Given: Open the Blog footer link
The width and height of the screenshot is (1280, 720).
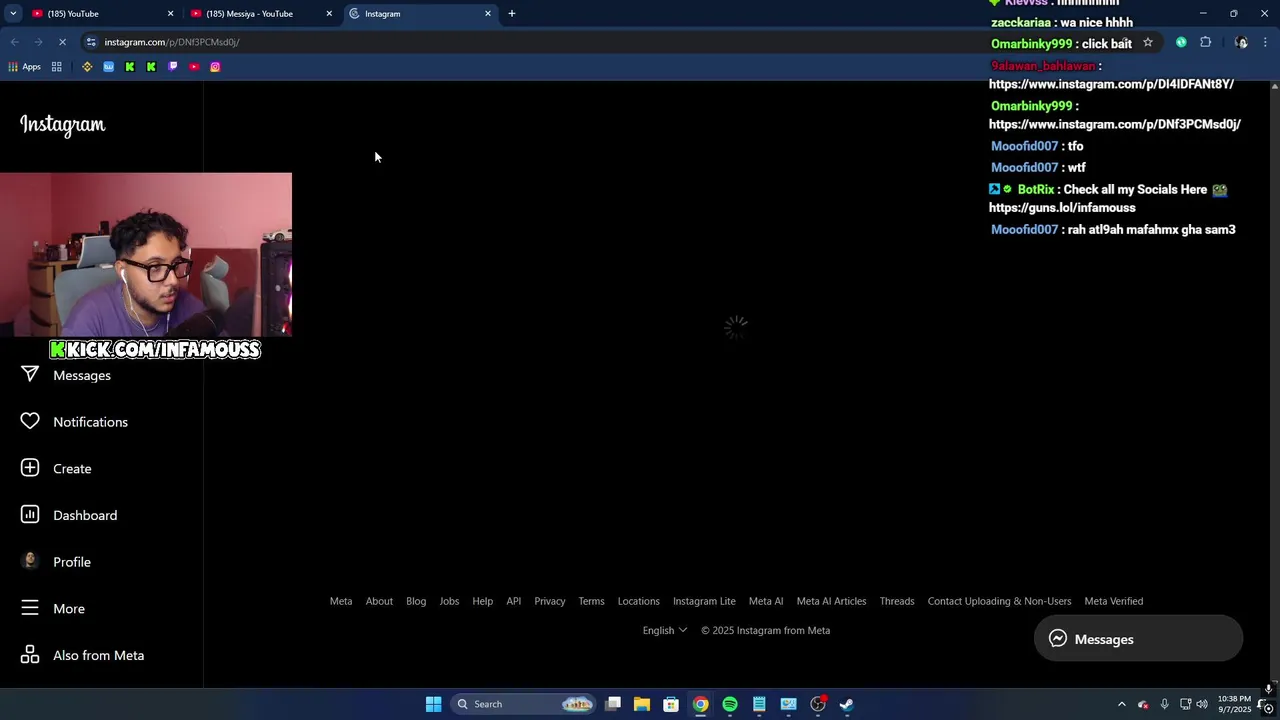Looking at the screenshot, I should 416,601.
